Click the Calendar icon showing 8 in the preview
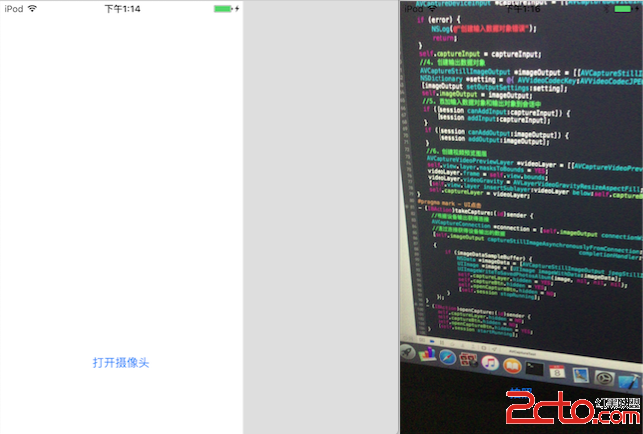Screen dimensions: 643x434 tap(557, 372)
